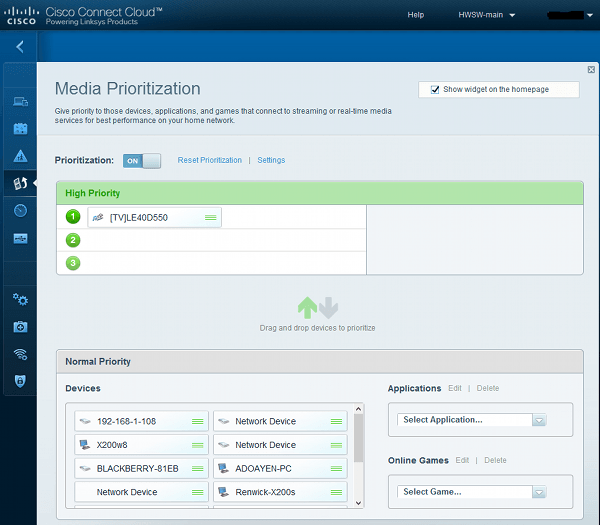Click Edit next to Online Games

pyautogui.click(x=462, y=460)
